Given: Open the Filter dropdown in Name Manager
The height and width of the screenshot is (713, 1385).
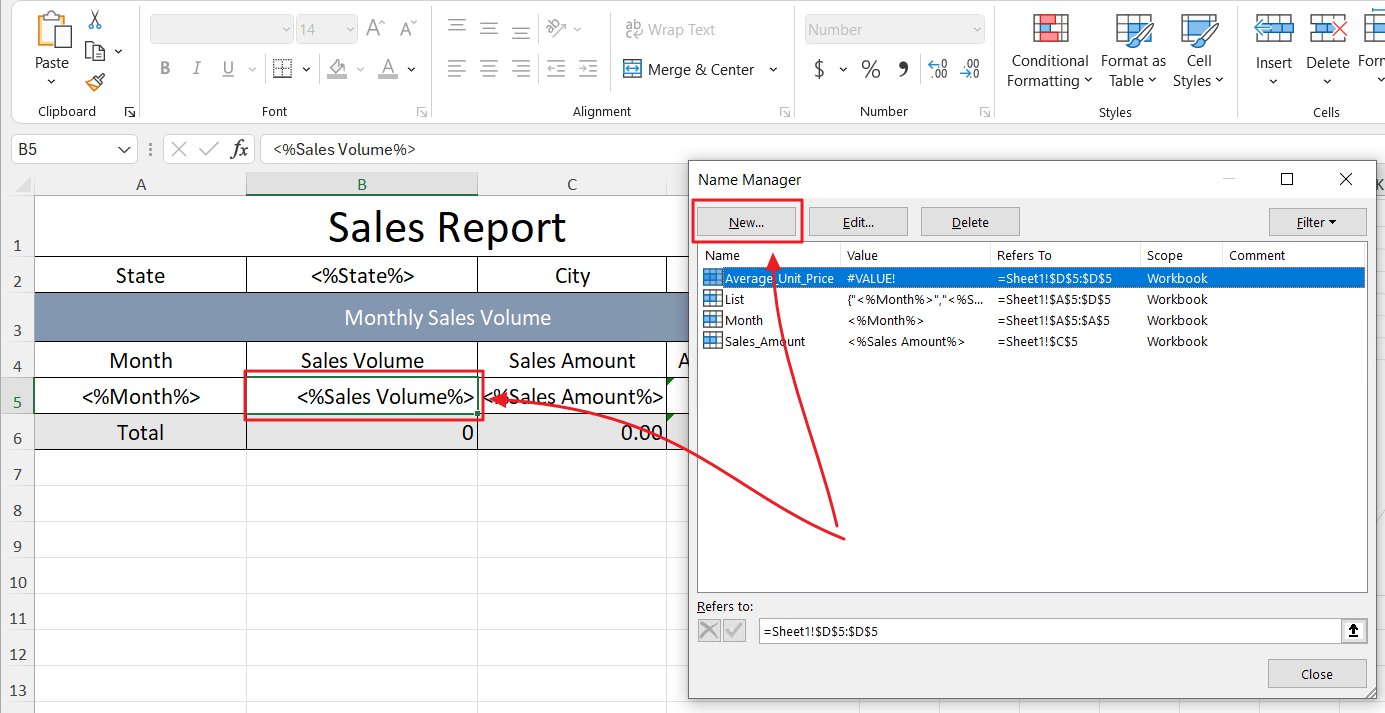Looking at the screenshot, I should coord(1317,222).
